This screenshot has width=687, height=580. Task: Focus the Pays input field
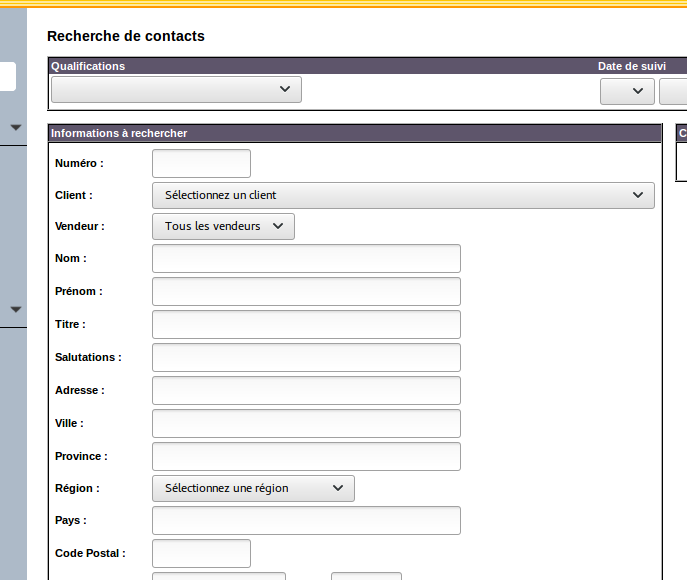(x=306, y=520)
